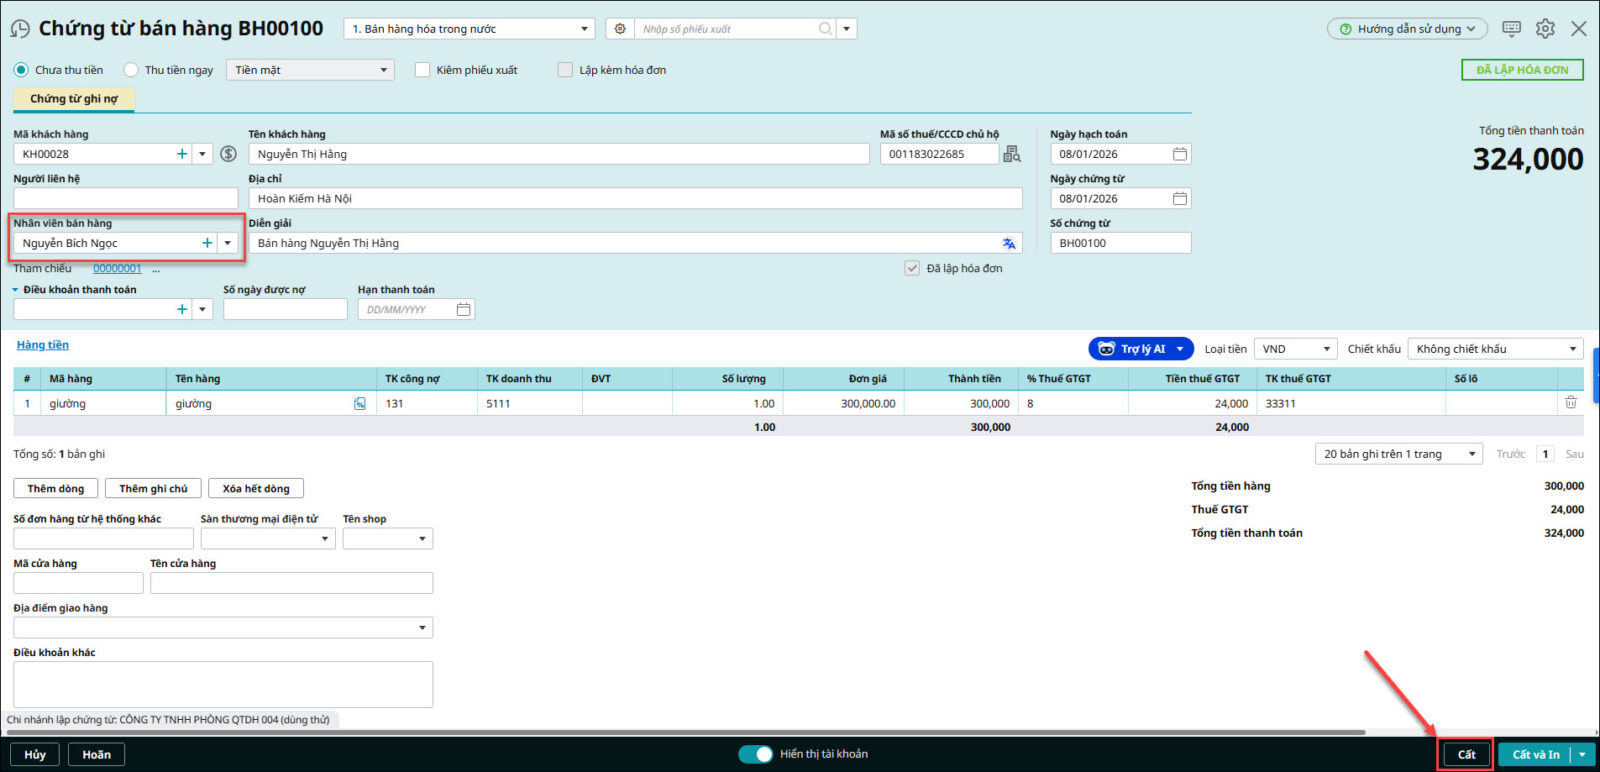Open the Loại tiền VND dropdown
Viewport: 1600px width, 772px height.
click(x=1295, y=349)
